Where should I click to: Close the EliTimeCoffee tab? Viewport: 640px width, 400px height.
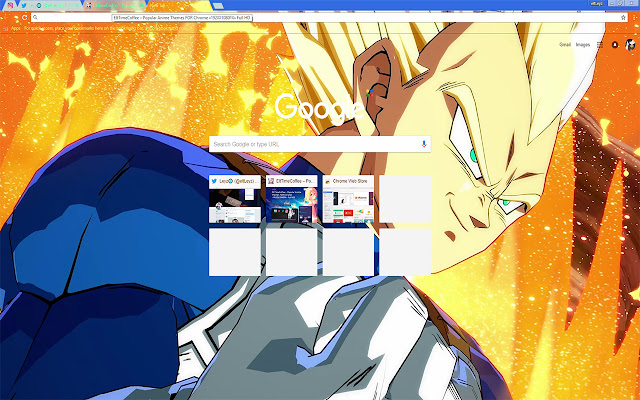144,6
